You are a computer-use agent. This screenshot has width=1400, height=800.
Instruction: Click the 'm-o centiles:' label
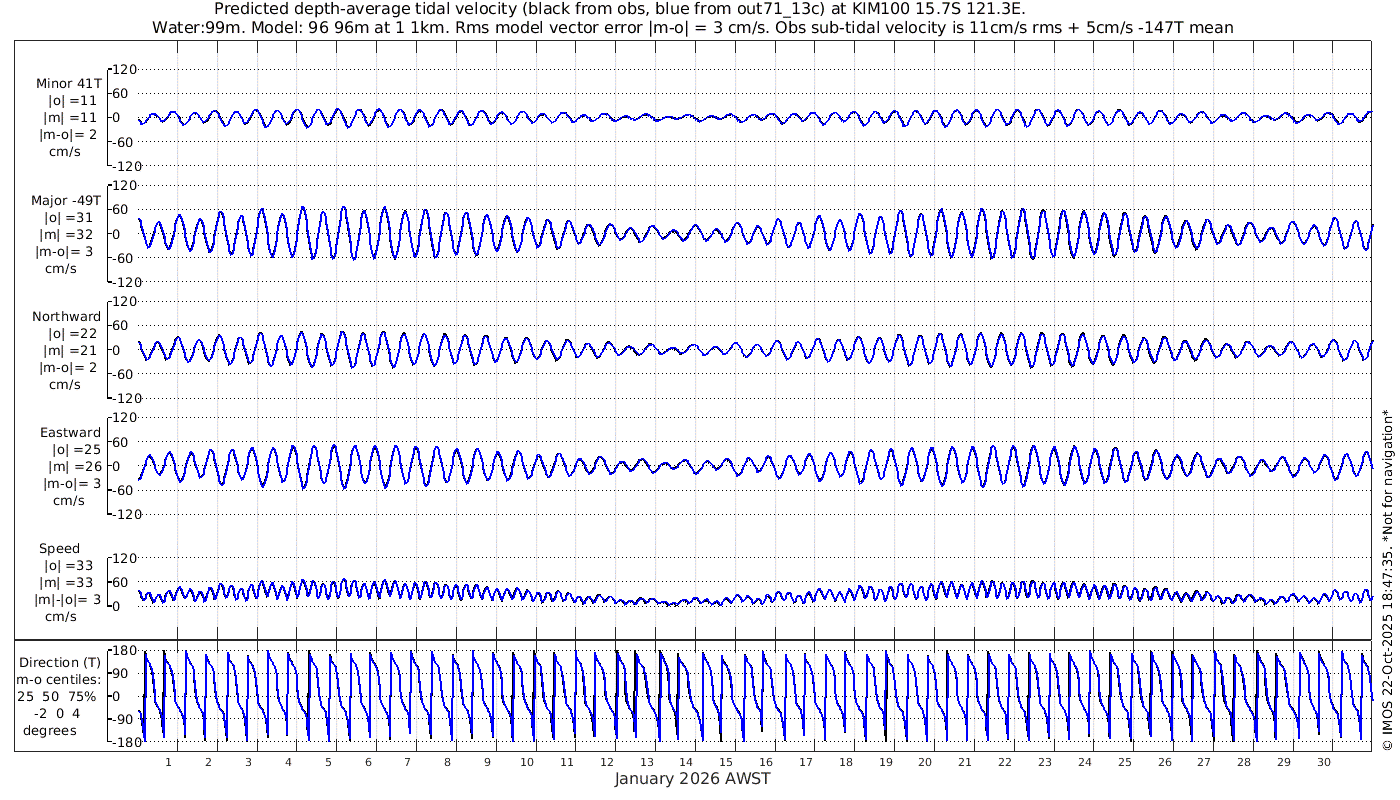[x=61, y=679]
